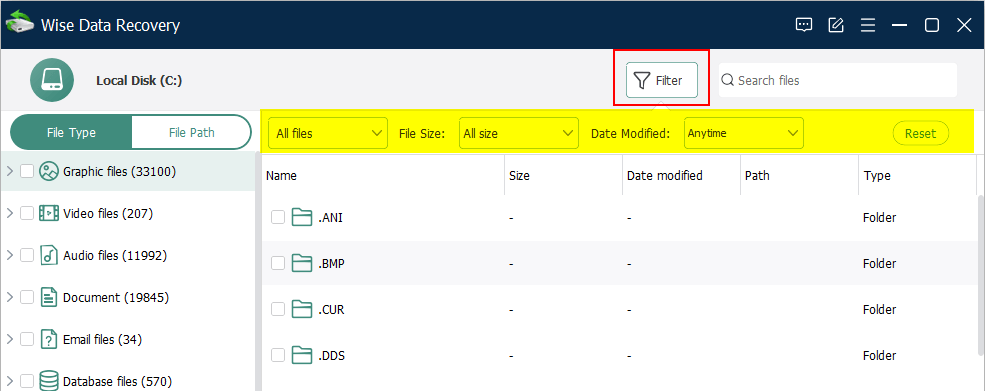Click the Local Disk (C:) drive icon

click(52, 80)
